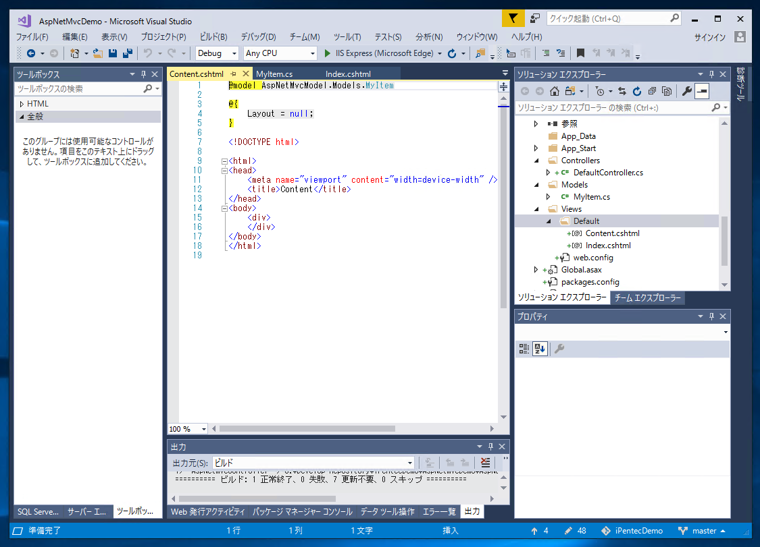The height and width of the screenshot is (547, 760).
Task: Click the Navigate Backward arrow in toolbar
Action: coord(31,53)
